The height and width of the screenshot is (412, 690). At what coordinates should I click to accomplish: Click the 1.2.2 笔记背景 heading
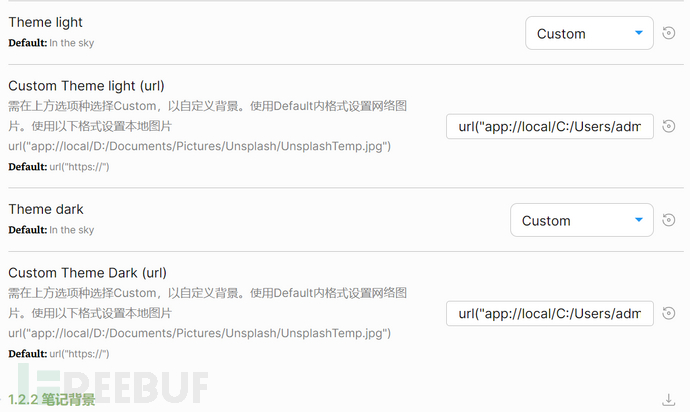[x=52, y=400]
